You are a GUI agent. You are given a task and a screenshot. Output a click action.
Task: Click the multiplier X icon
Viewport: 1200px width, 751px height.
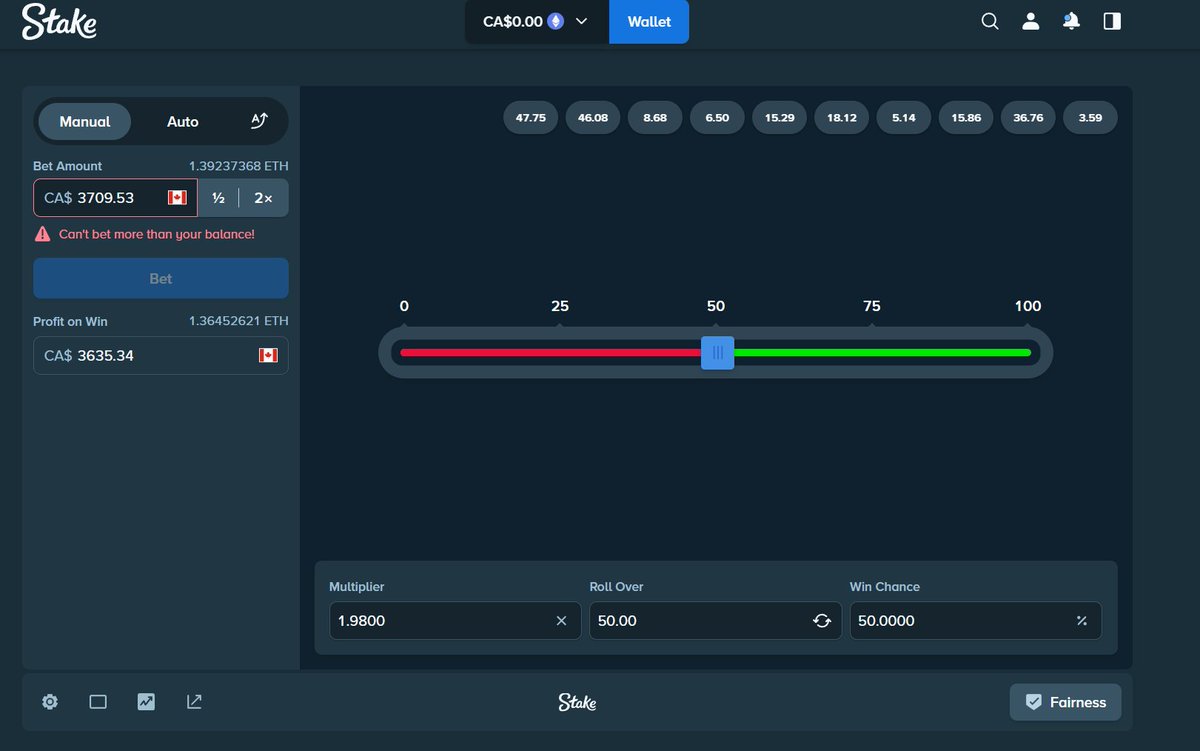561,621
